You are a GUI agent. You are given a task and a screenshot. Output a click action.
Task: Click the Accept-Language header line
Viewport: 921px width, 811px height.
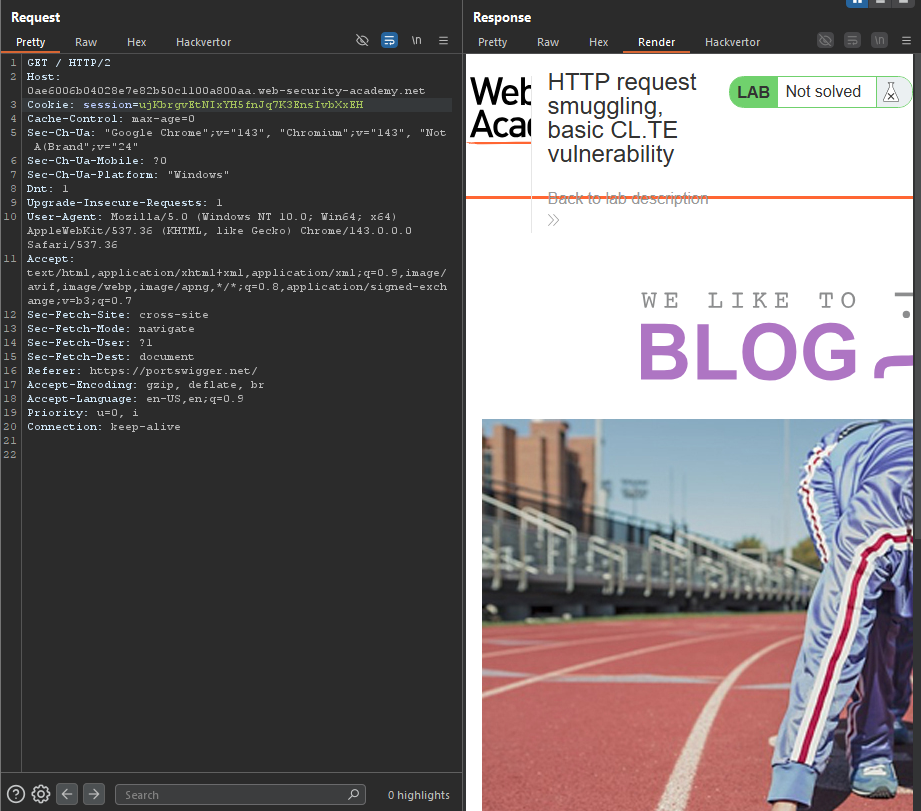tap(135, 399)
